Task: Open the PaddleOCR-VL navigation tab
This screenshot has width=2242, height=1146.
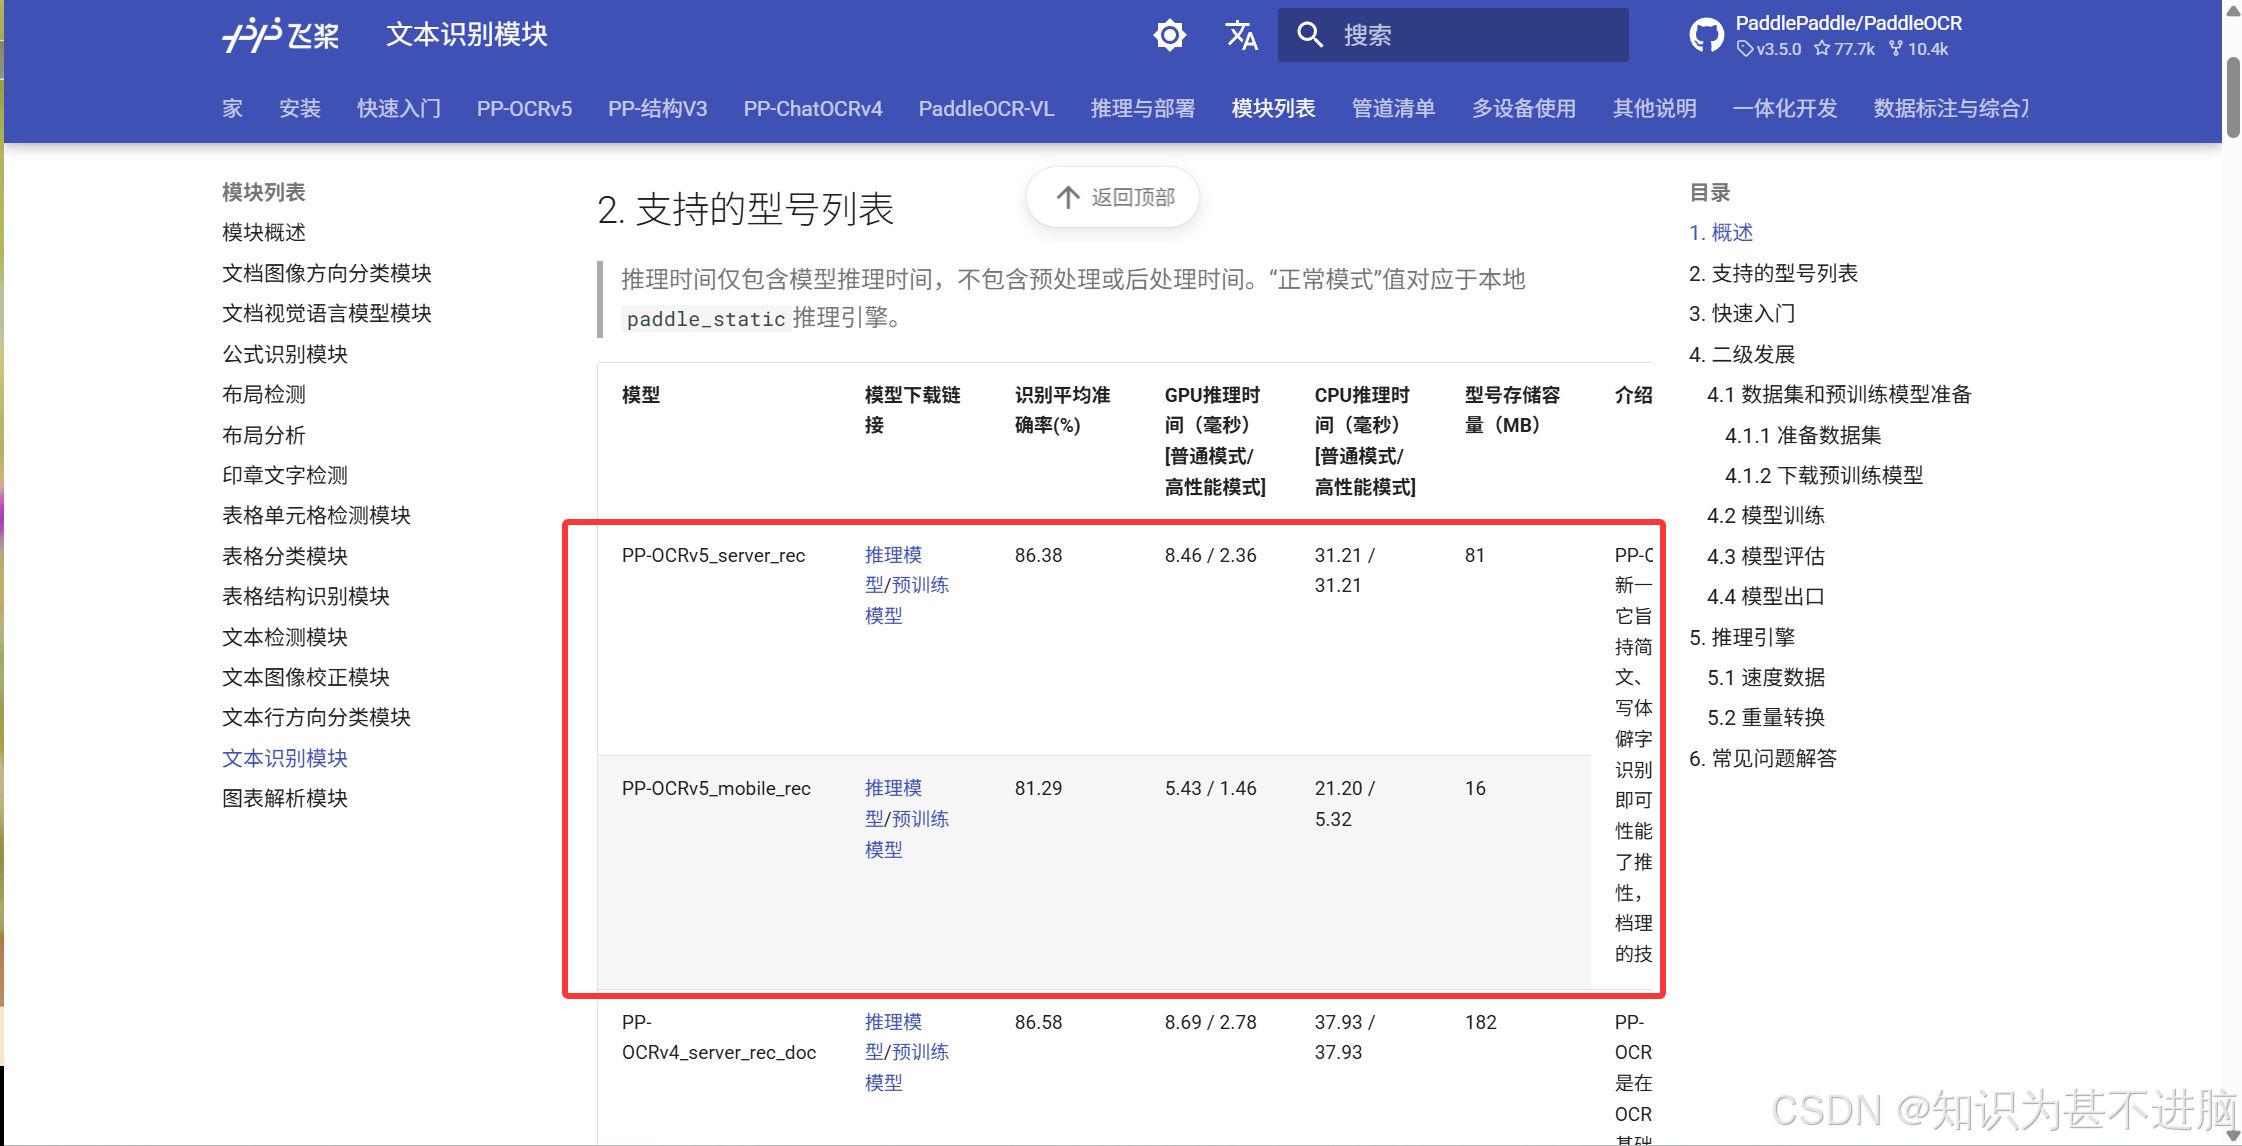Action: click(x=986, y=108)
